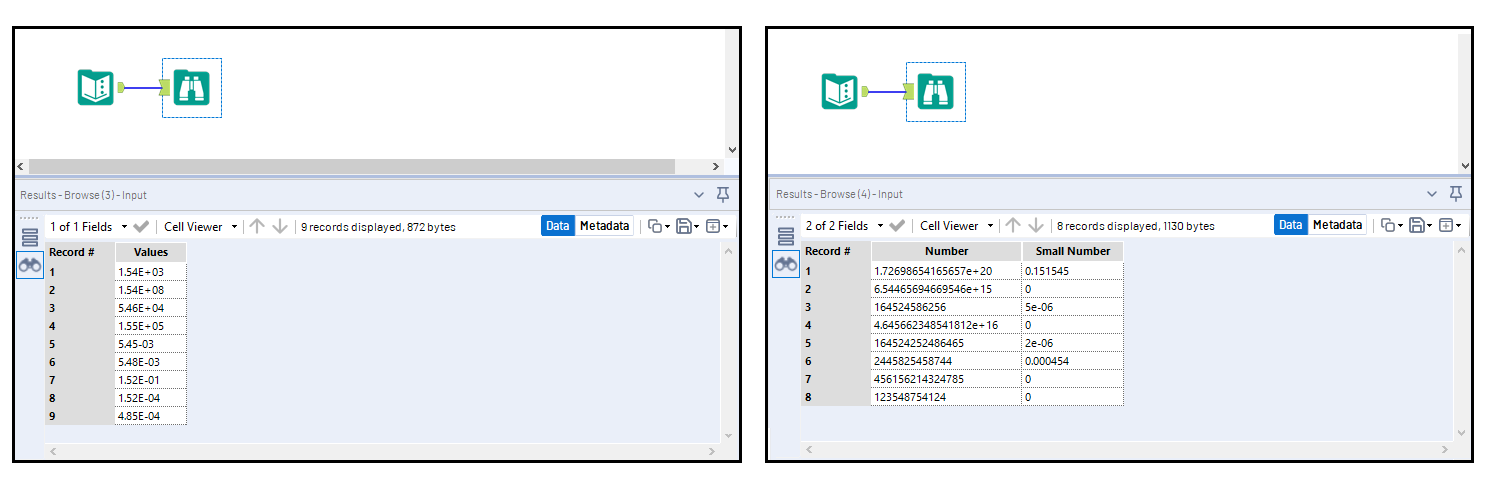Open the save results dropdown in Browse (3)
This screenshot has width=1492, height=484.
[x=688, y=226]
